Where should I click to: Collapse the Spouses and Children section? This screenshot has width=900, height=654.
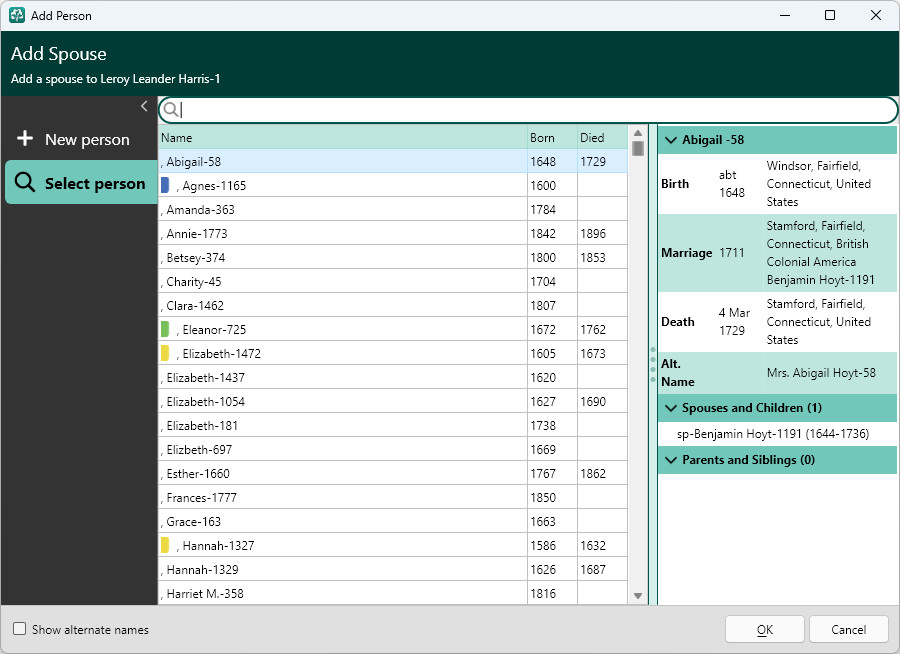pos(670,408)
